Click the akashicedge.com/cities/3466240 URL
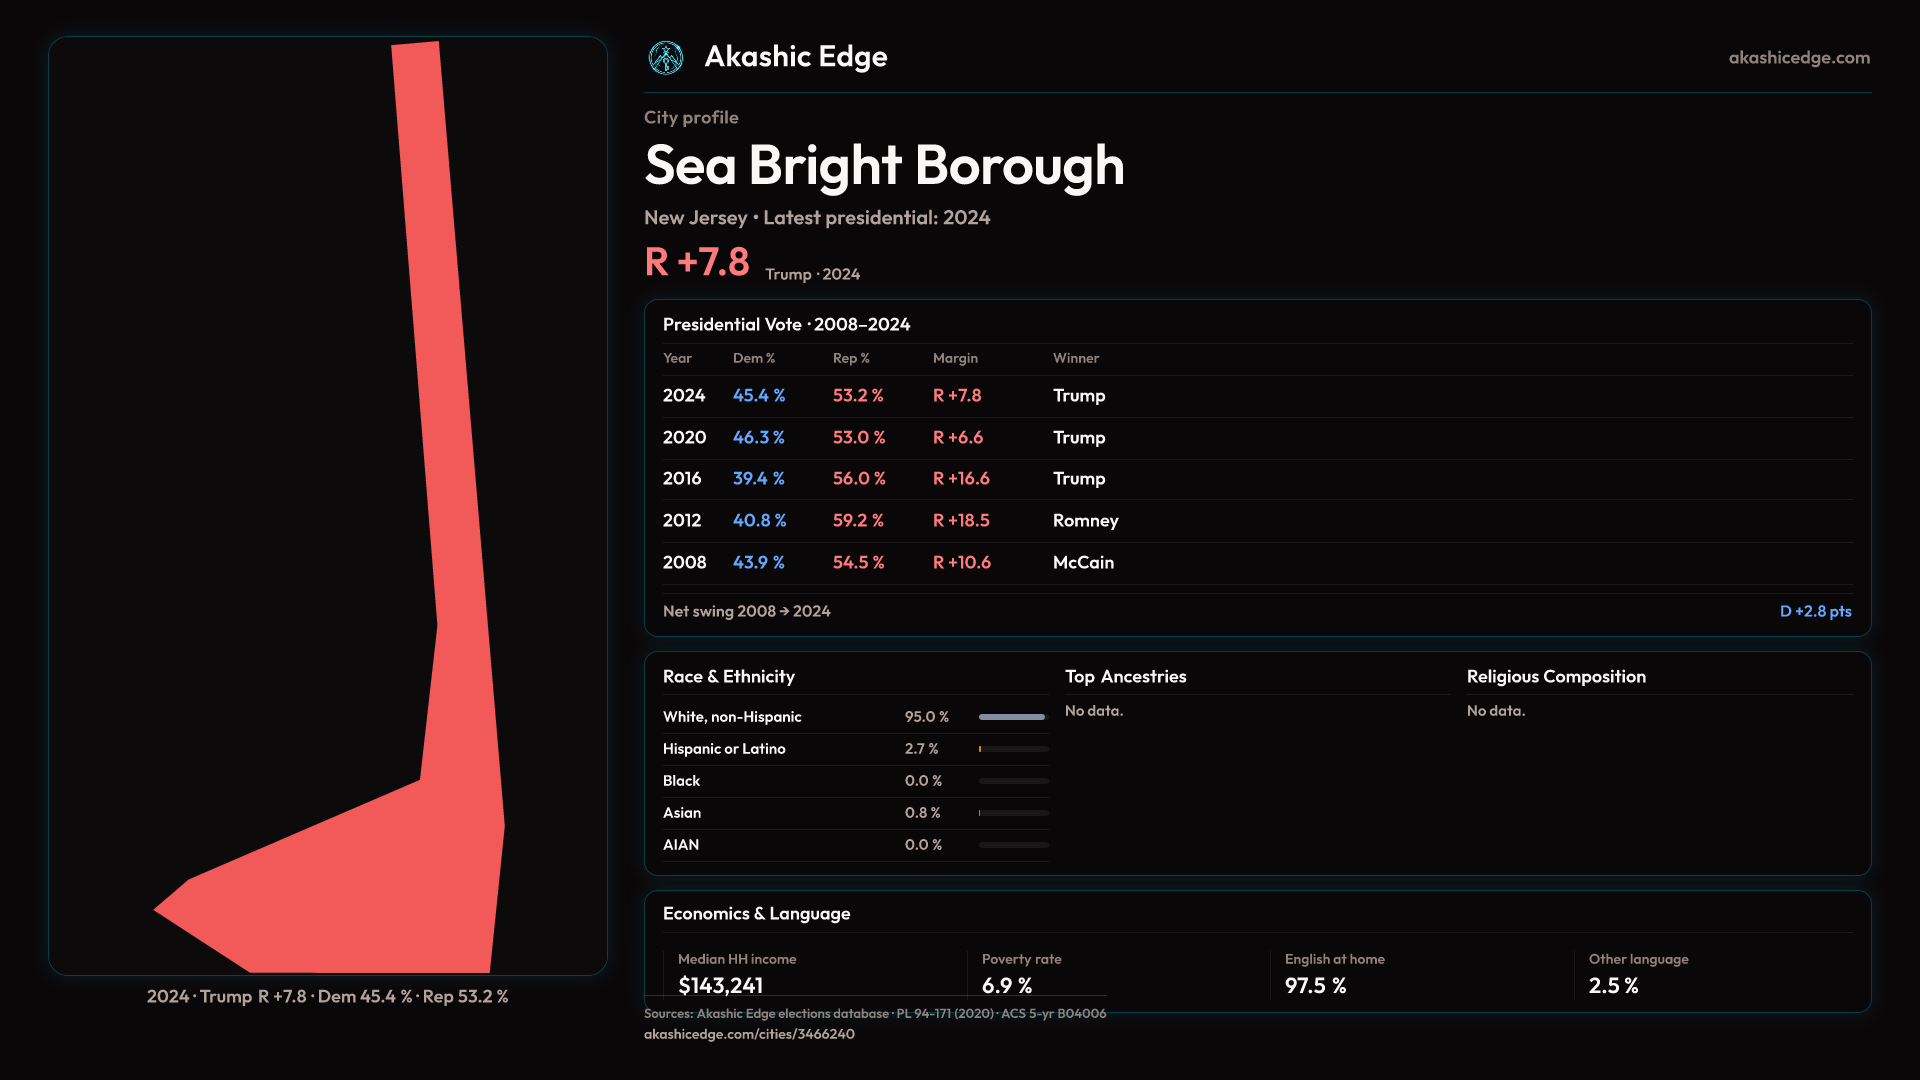Image resolution: width=1920 pixels, height=1080 pixels. (748, 1034)
